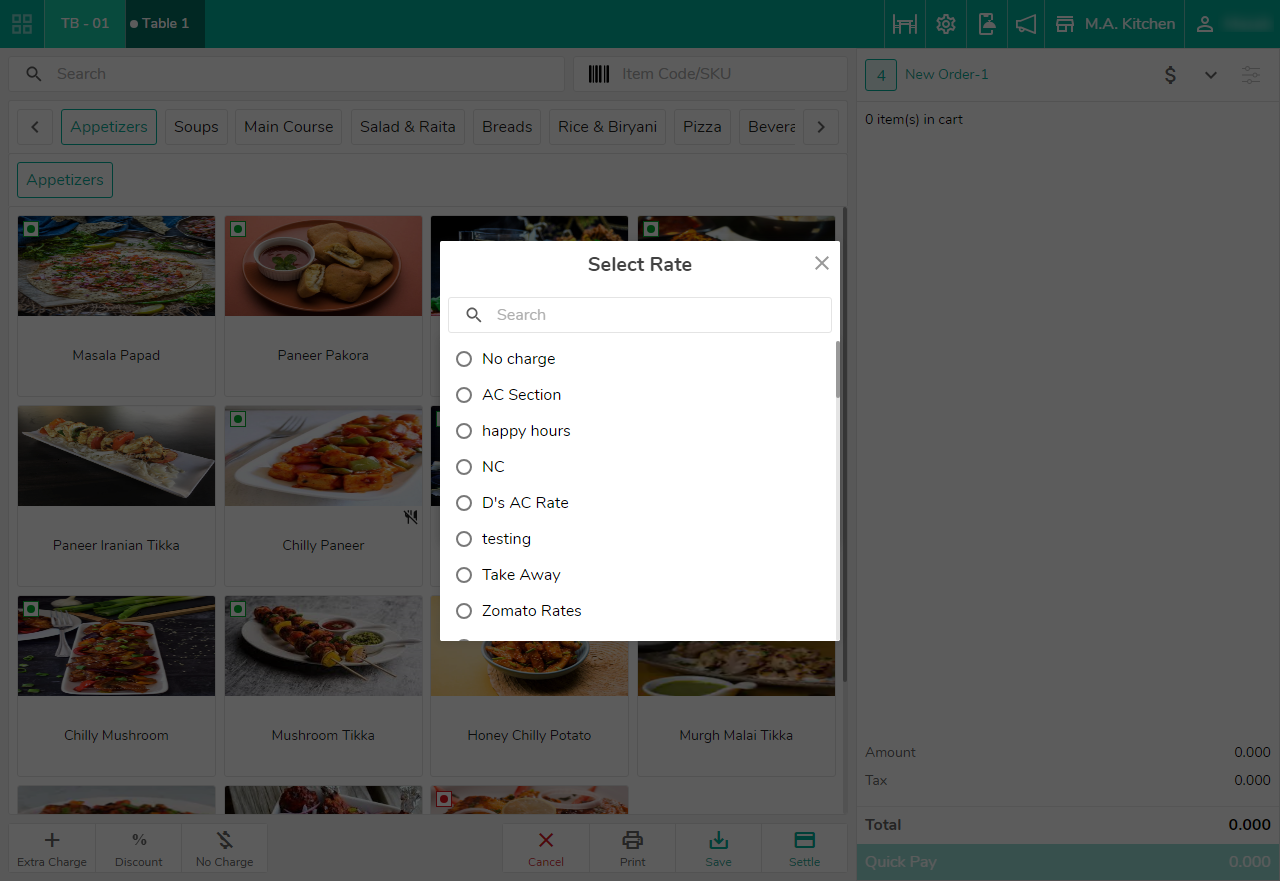1280x881 pixels.
Task: Add Chilly Mushroom item
Action: click(x=116, y=686)
